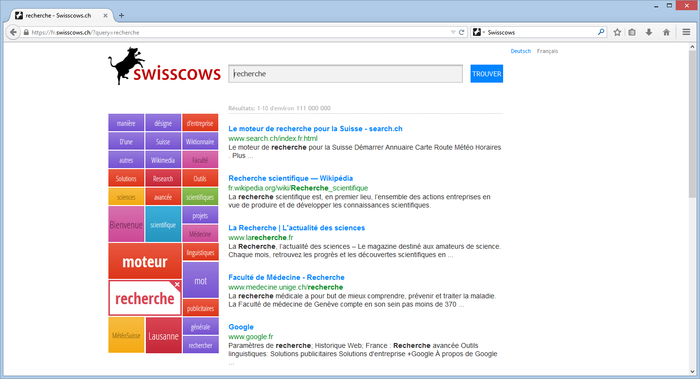Select the Wikimedia keyword tile

[x=163, y=159]
